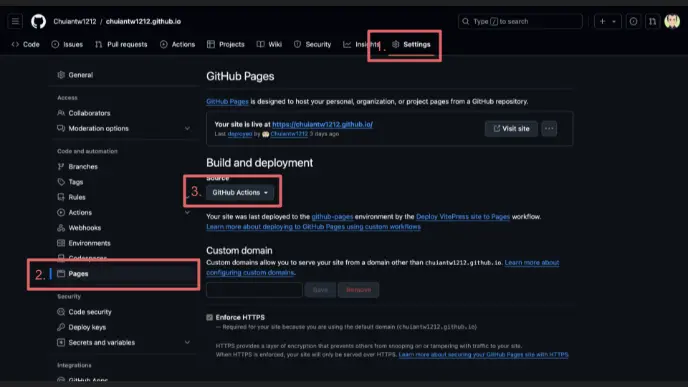
Task: Click the create new plus icon
Action: 602,21
